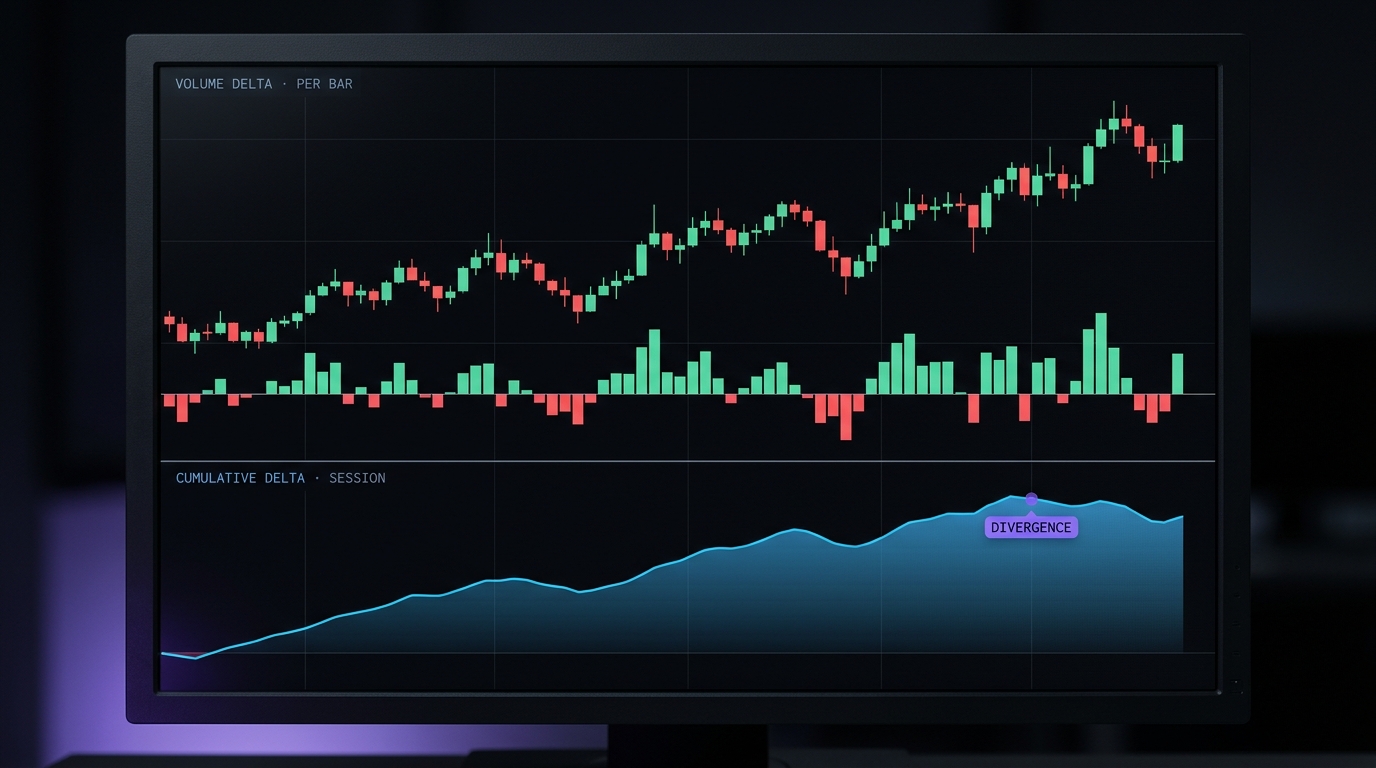Click the red candle at the deepest pullback low
Viewport: 1376px width, 768px height.
[x=846, y=267]
